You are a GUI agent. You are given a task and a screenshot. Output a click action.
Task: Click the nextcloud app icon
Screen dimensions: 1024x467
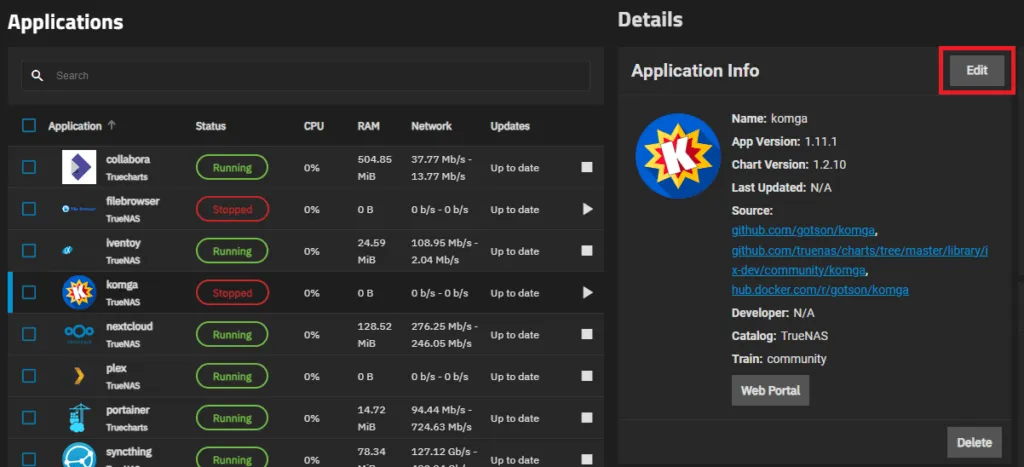tap(78, 334)
